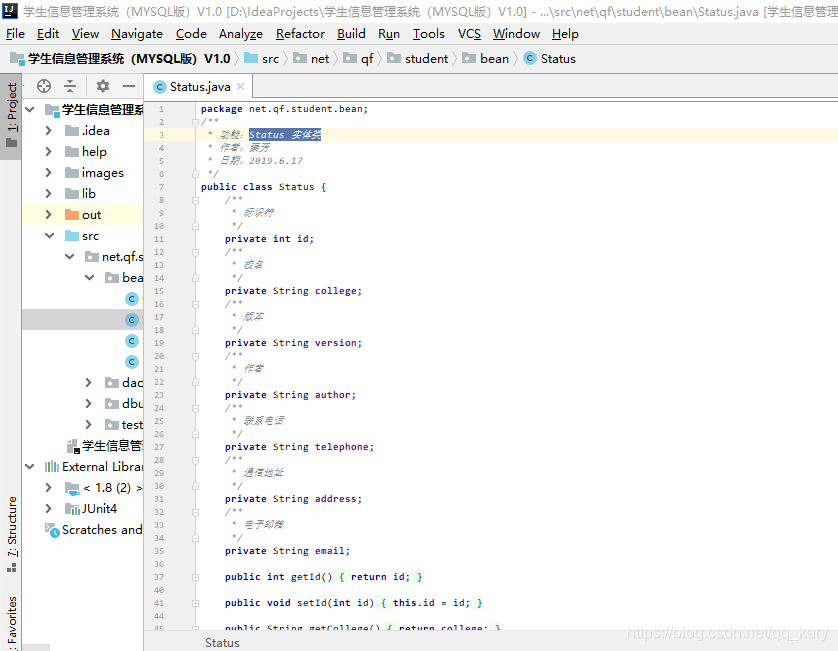Click line 15 private String college

(293, 291)
